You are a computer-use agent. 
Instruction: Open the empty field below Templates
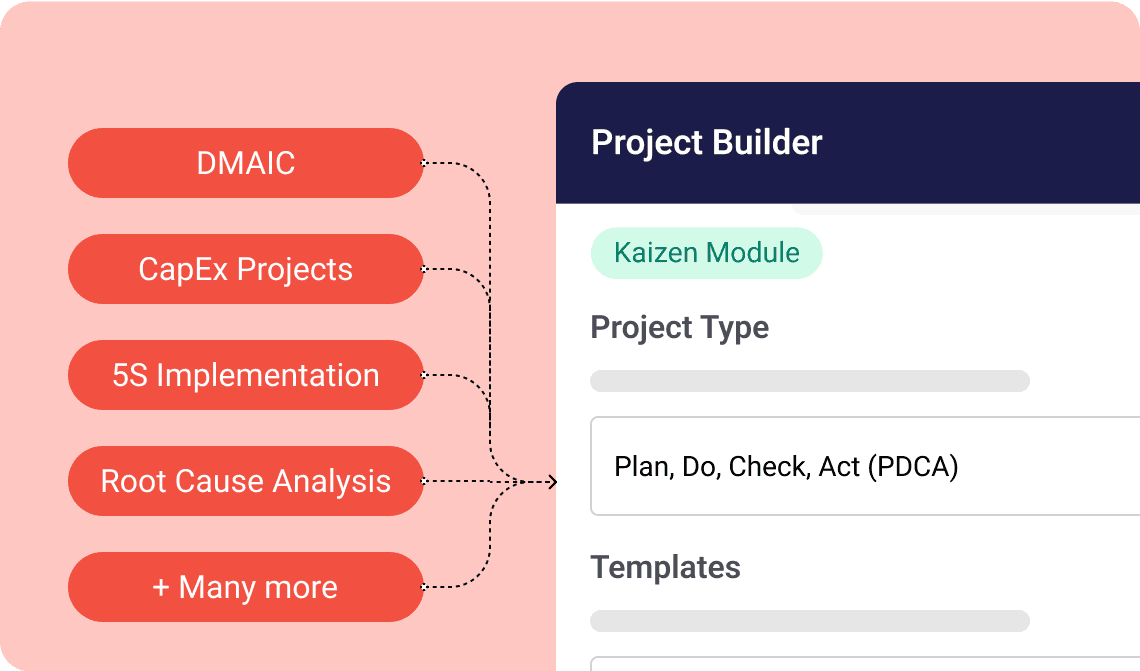pyautogui.click(x=865, y=663)
